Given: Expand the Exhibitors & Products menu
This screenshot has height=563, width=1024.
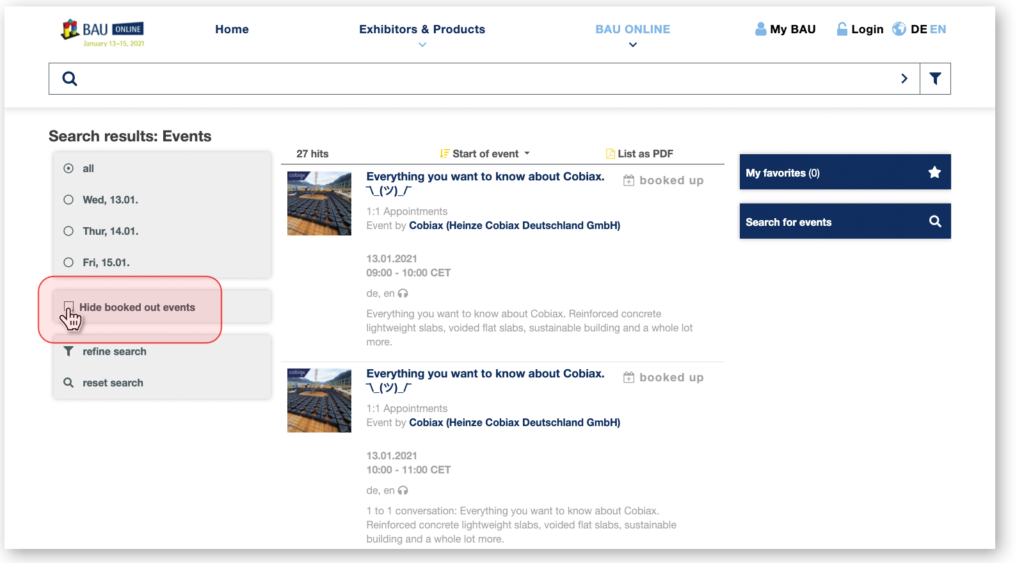Looking at the screenshot, I should point(422,30).
